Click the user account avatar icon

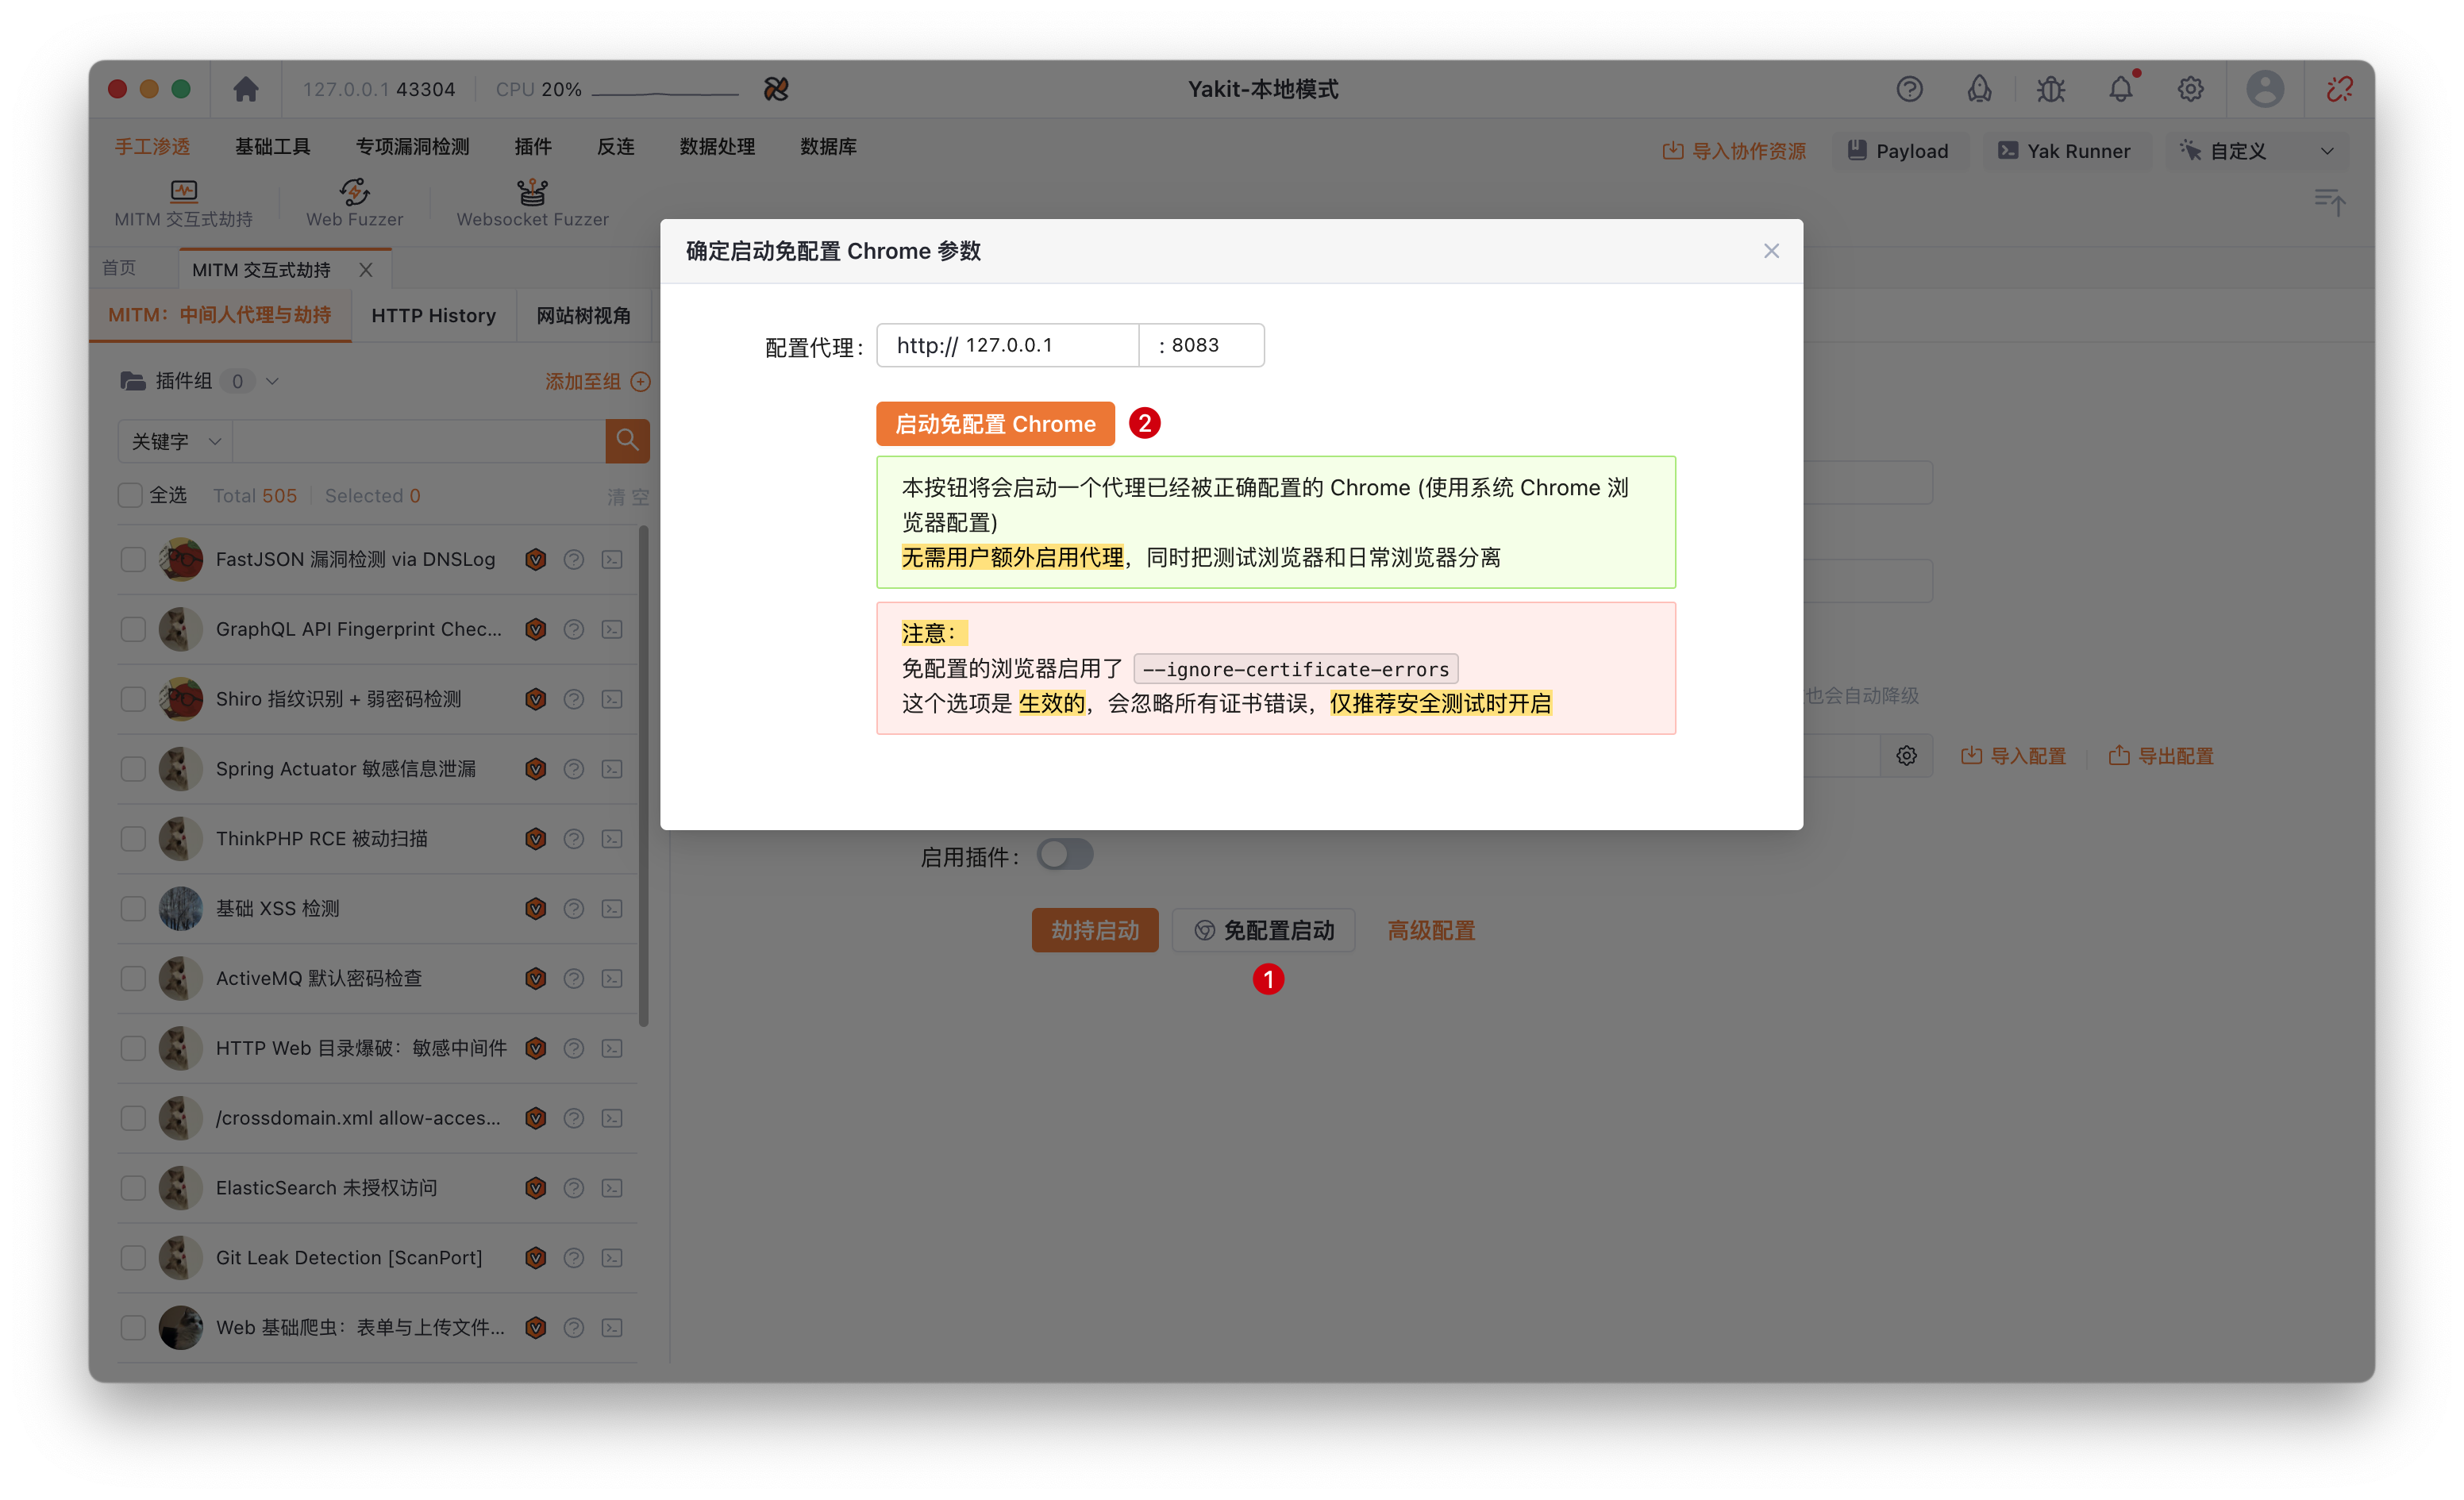click(x=2264, y=89)
